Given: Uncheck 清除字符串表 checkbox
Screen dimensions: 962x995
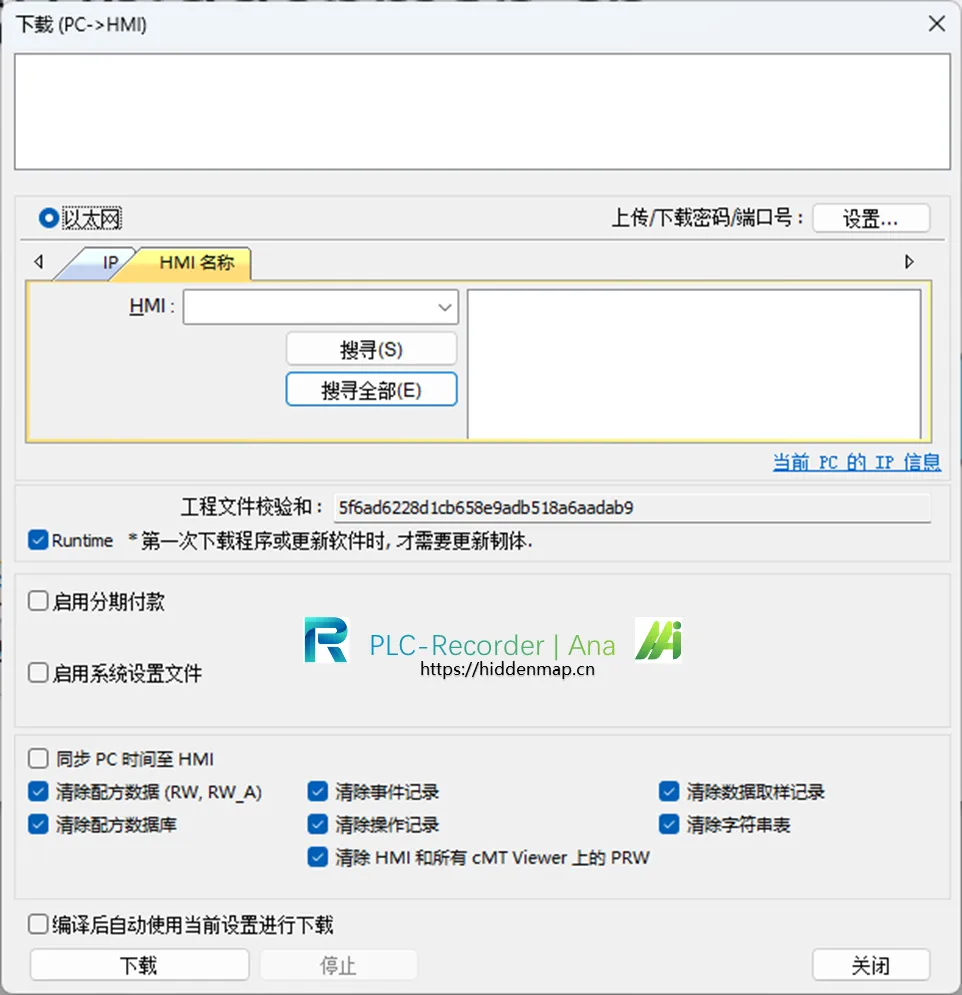Looking at the screenshot, I should coord(669,824).
